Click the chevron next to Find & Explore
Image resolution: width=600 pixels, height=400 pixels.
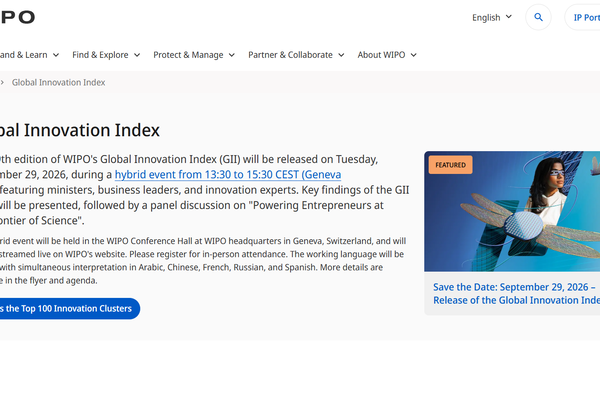pos(137,56)
